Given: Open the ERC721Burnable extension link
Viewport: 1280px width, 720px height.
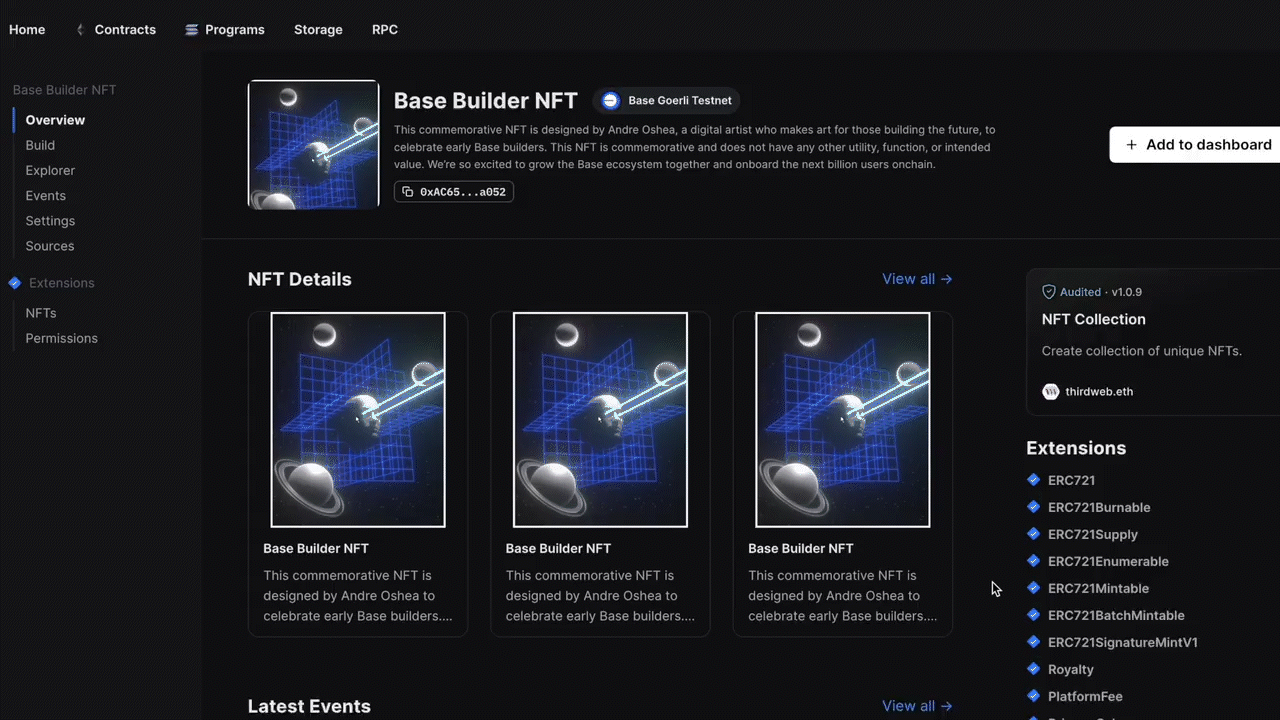Looking at the screenshot, I should (x=1099, y=507).
